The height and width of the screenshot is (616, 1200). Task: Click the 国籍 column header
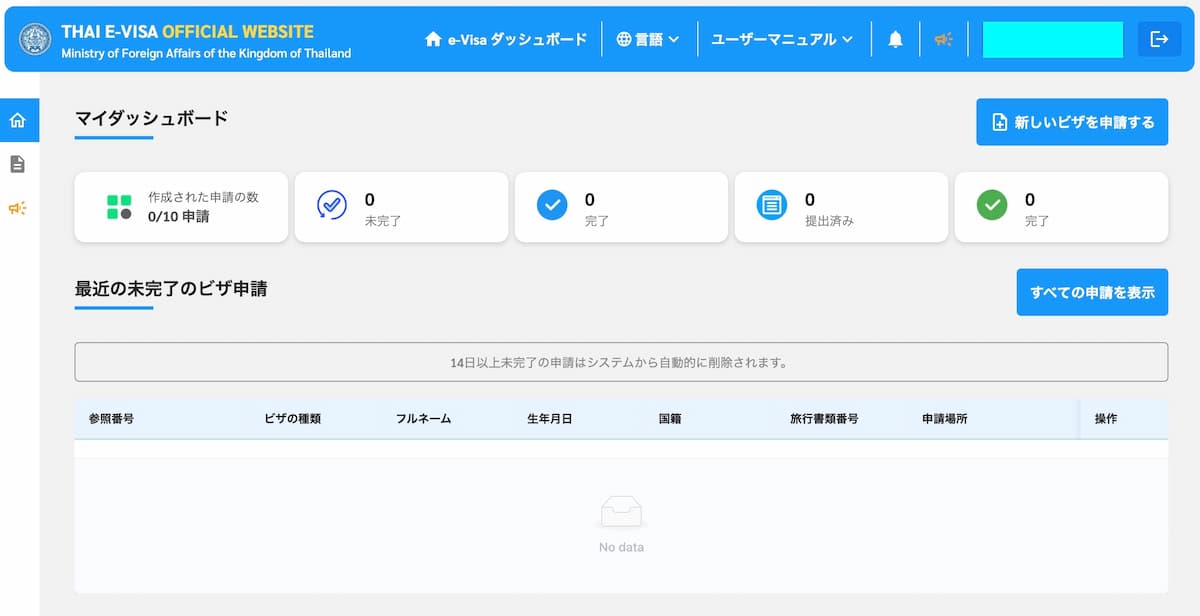[x=670, y=419]
